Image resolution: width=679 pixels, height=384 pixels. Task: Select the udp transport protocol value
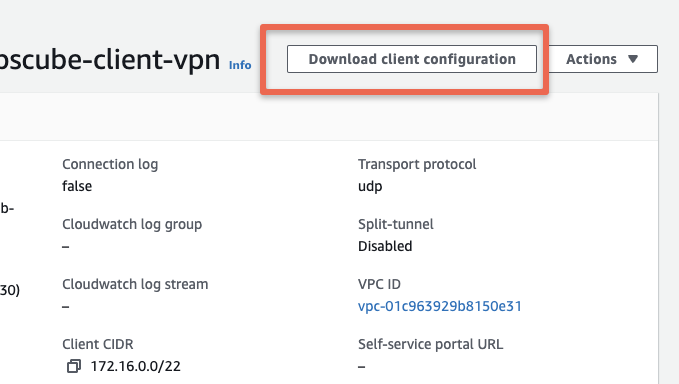(370, 187)
